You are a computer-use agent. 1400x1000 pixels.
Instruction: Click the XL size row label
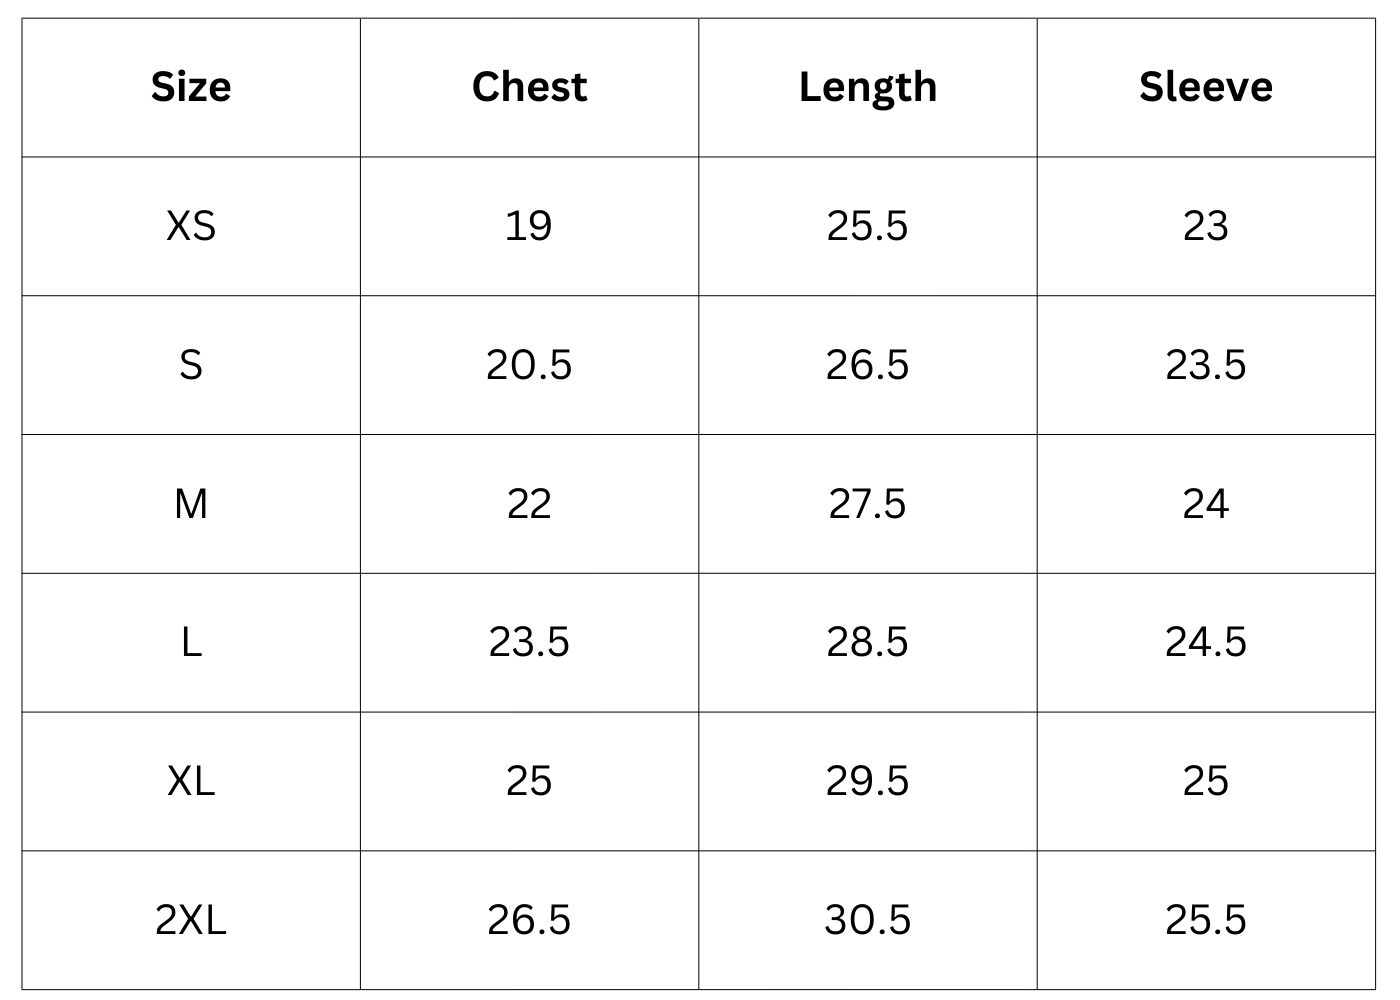click(x=191, y=781)
